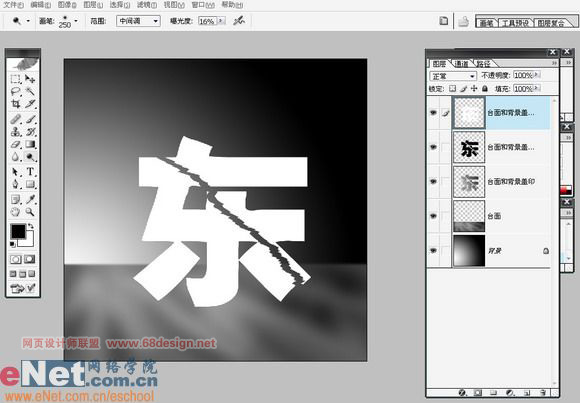
Task: Open the 范围 range dropdown
Action: [x=138, y=21]
